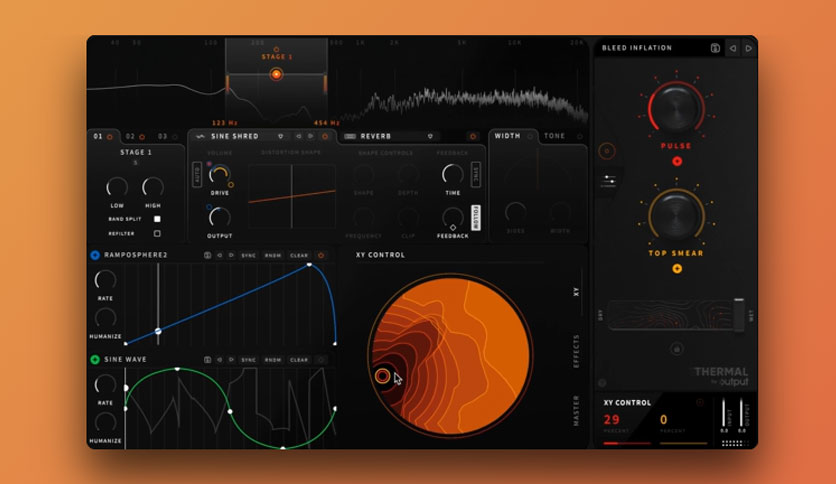Enable the Refilter checkbox
Screen dimensions: 836x484
(x=157, y=233)
